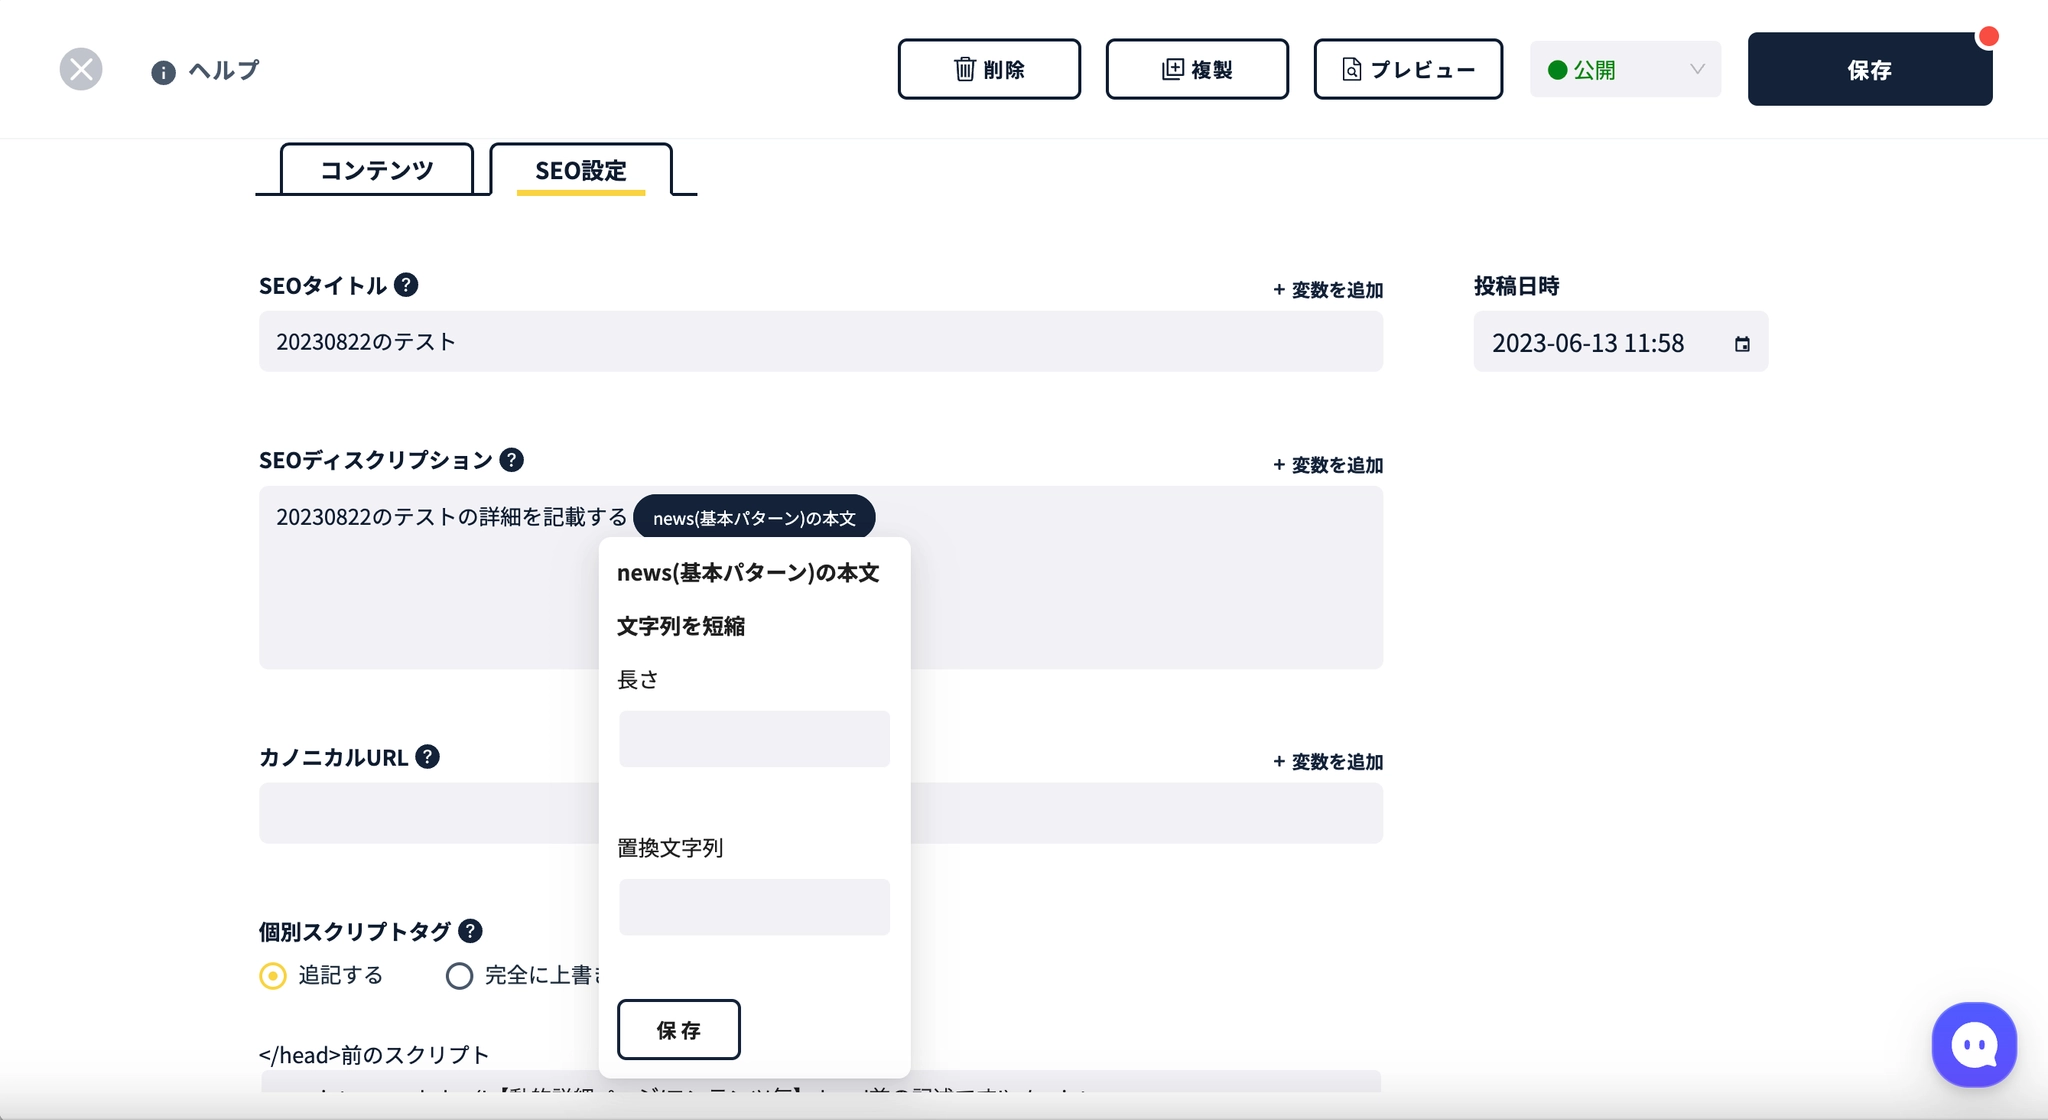This screenshot has height=1120, width=2048.
Task: Show help for SEOディスクリプション question icon
Action: pos(511,460)
